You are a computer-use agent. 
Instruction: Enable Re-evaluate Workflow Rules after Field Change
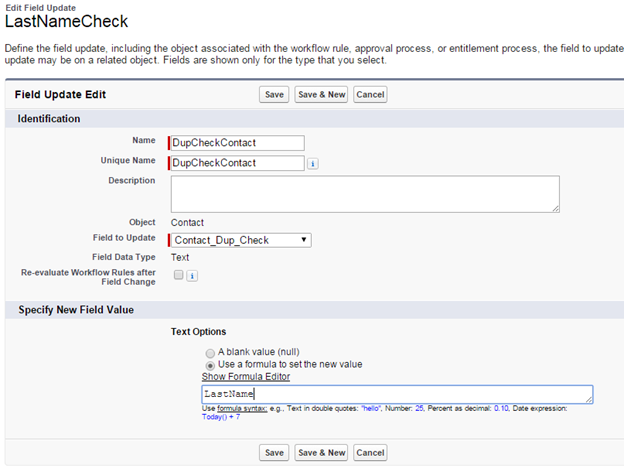click(x=179, y=275)
